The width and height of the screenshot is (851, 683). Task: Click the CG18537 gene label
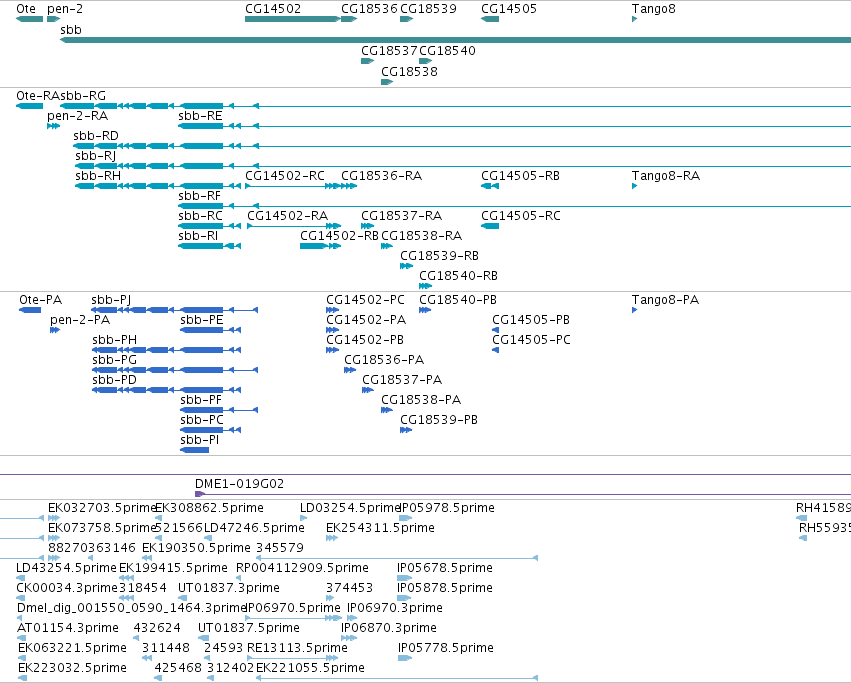click(389, 50)
